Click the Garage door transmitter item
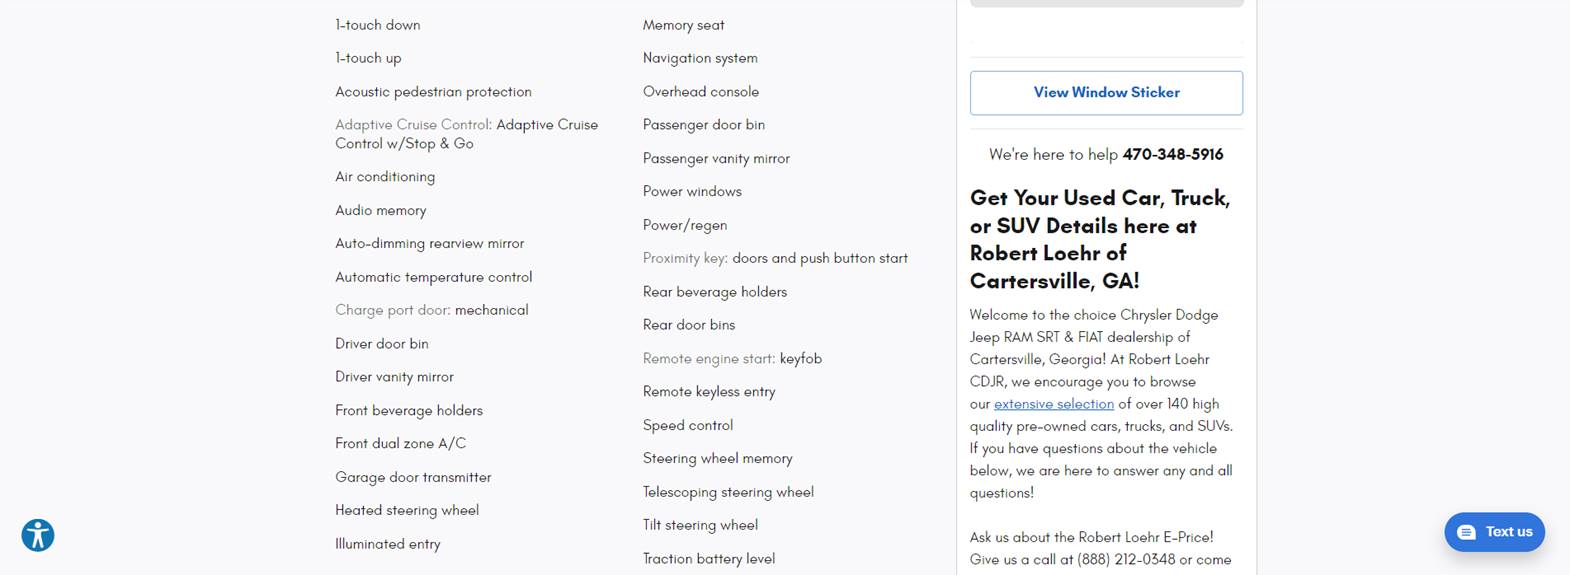The width and height of the screenshot is (1570, 575). (413, 477)
